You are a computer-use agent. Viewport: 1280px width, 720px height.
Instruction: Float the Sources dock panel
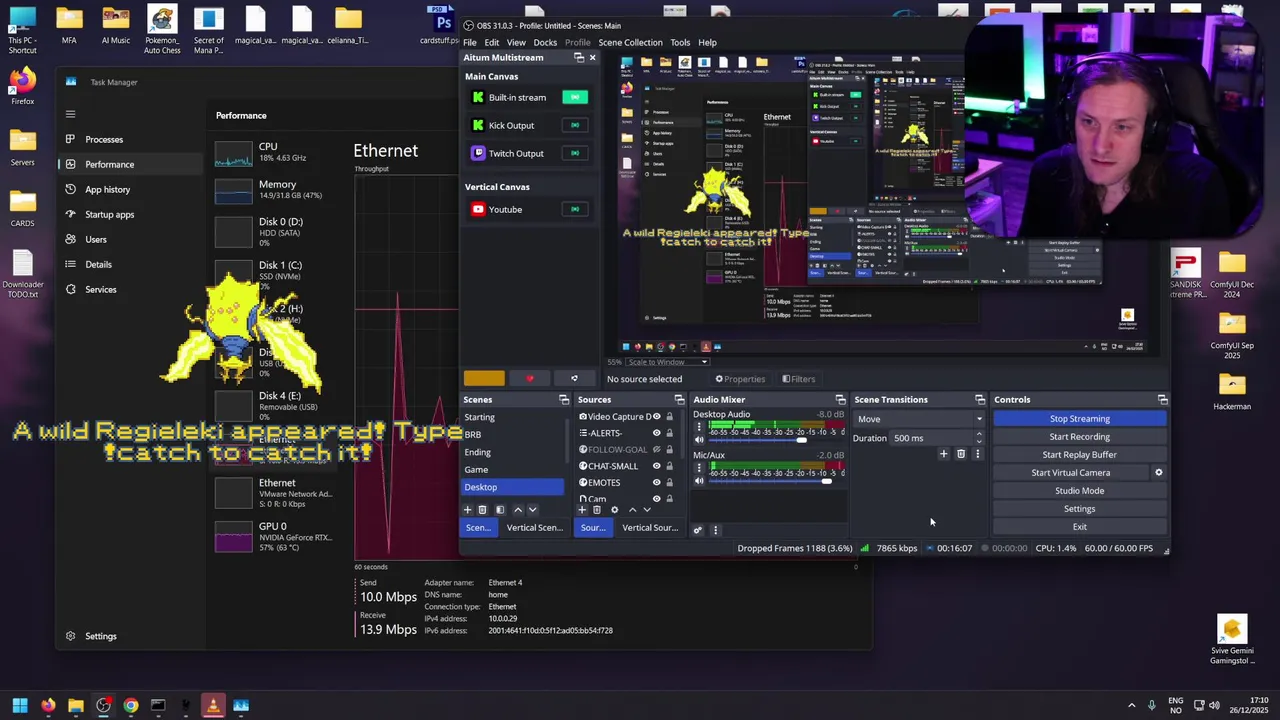680,400
